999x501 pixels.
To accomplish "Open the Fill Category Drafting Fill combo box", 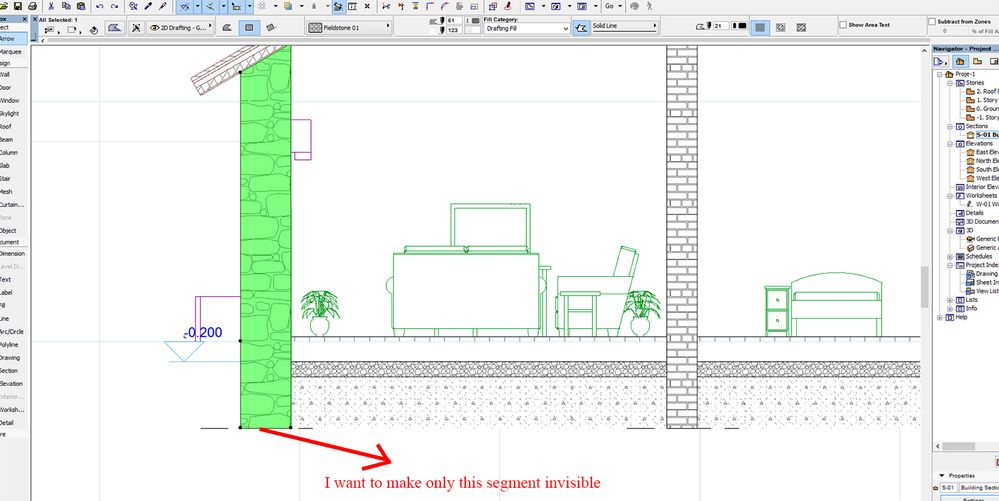I will pyautogui.click(x=527, y=29).
